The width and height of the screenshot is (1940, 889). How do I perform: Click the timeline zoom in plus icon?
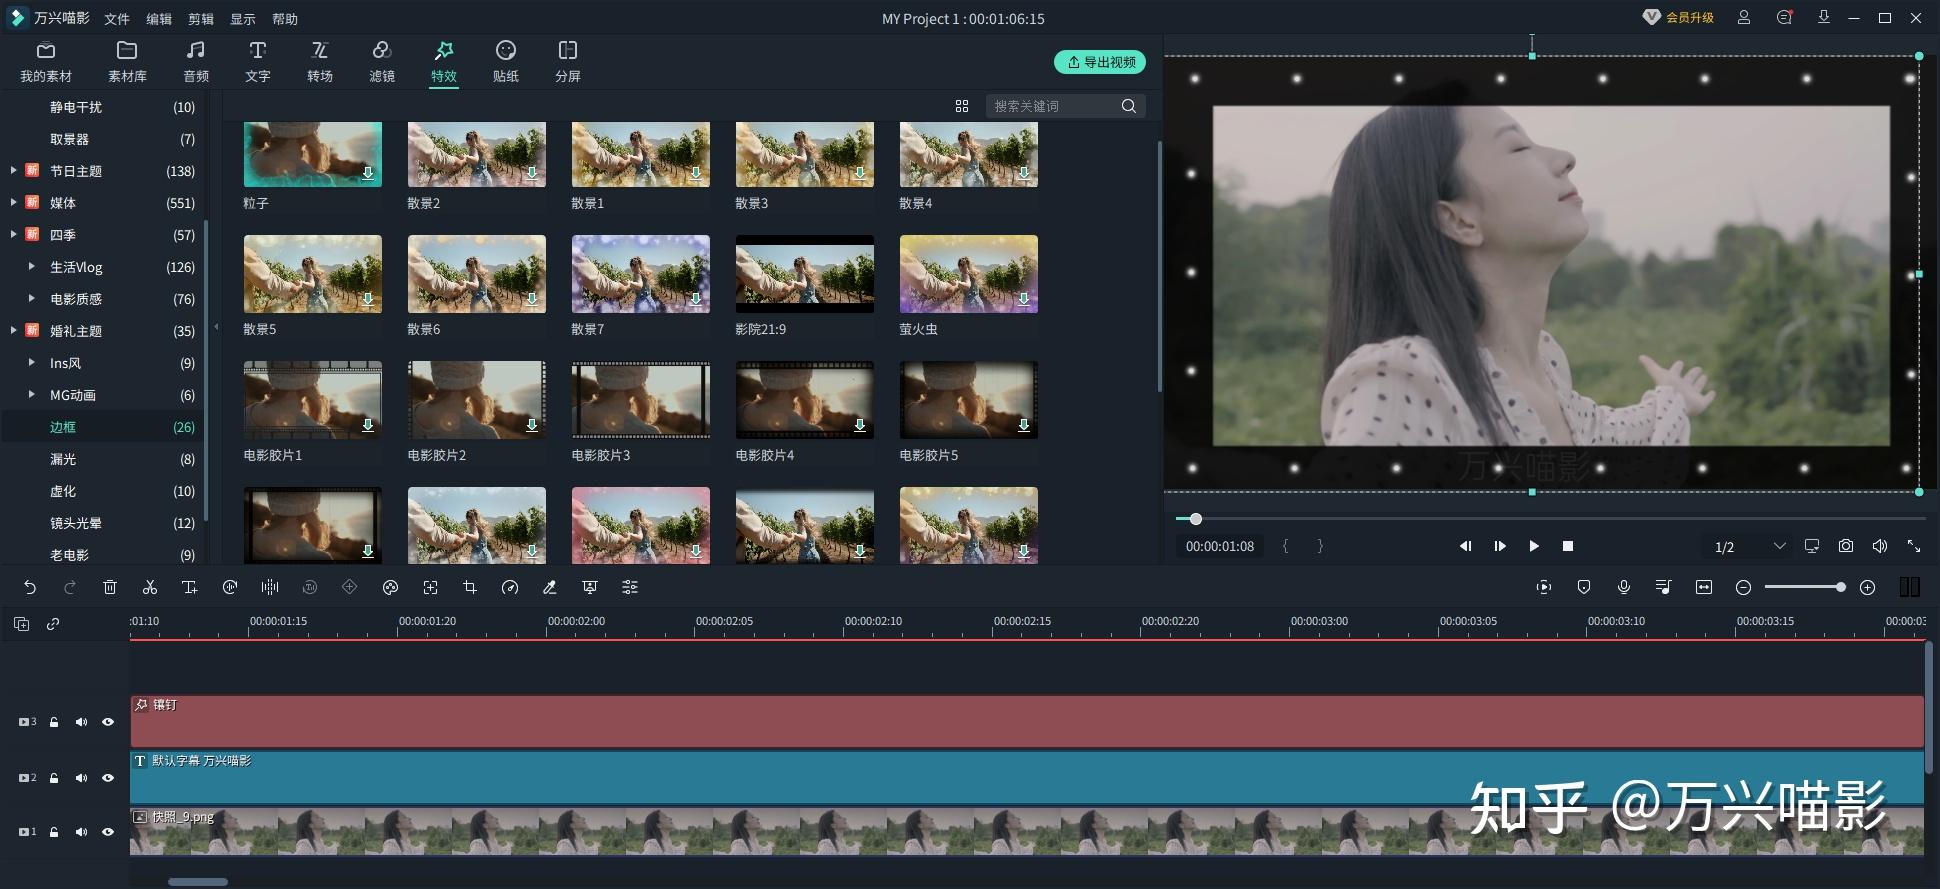click(1867, 588)
